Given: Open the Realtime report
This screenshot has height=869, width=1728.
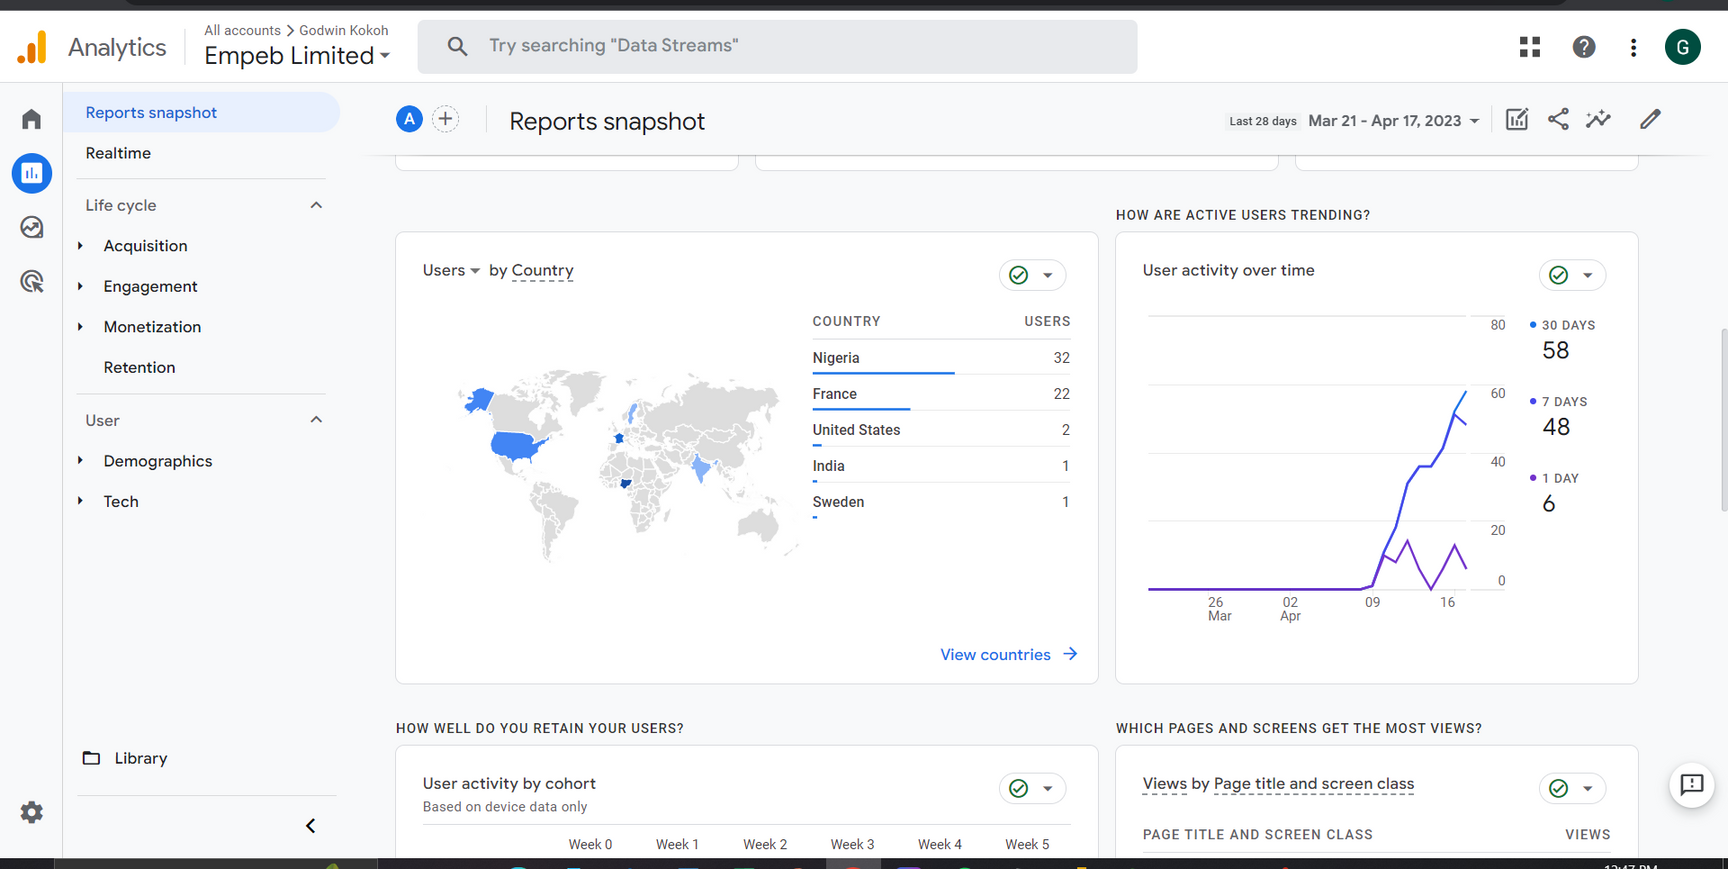Looking at the screenshot, I should [118, 153].
